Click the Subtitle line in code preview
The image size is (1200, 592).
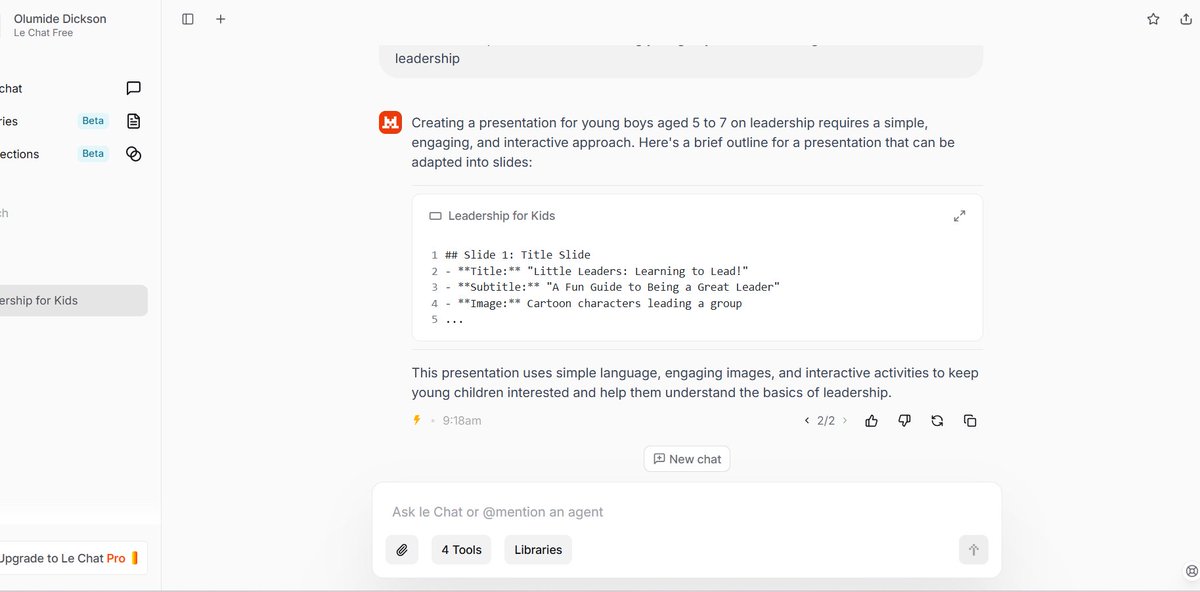pyautogui.click(x=612, y=287)
